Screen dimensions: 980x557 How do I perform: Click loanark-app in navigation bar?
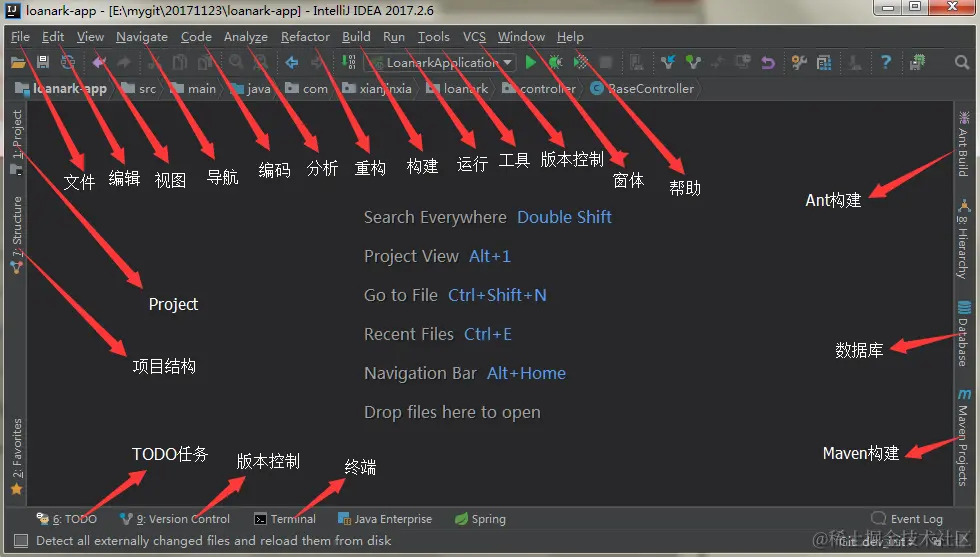pyautogui.click(x=61, y=89)
